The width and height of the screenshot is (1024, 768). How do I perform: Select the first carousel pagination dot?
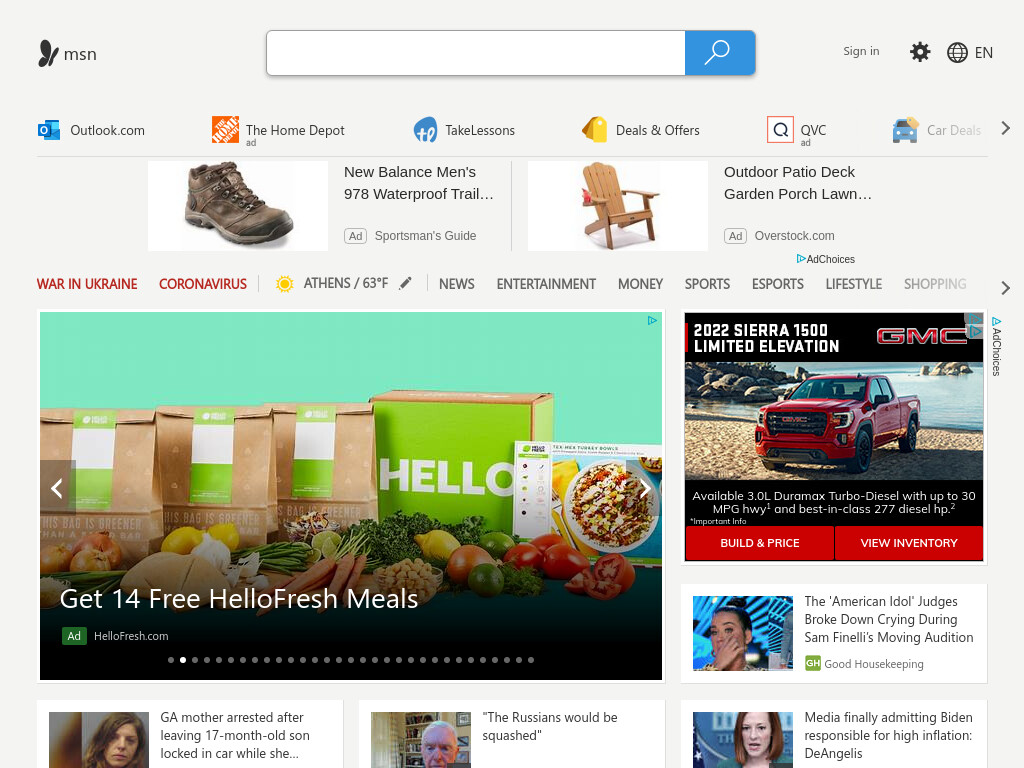tap(171, 660)
